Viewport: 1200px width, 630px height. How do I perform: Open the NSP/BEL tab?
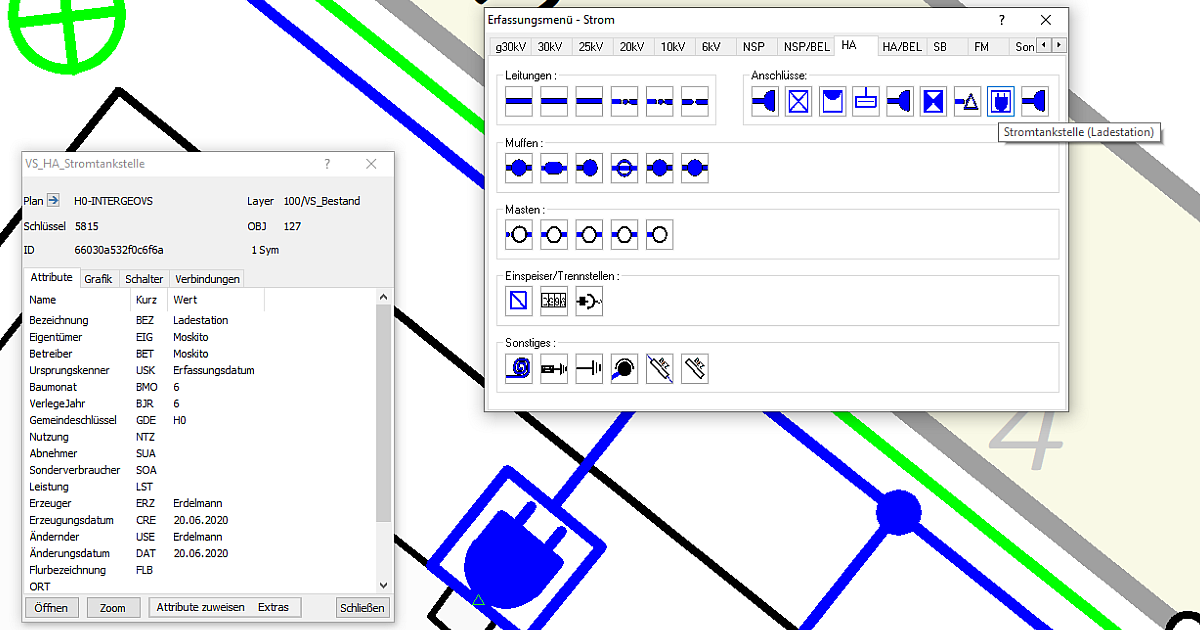click(x=806, y=46)
